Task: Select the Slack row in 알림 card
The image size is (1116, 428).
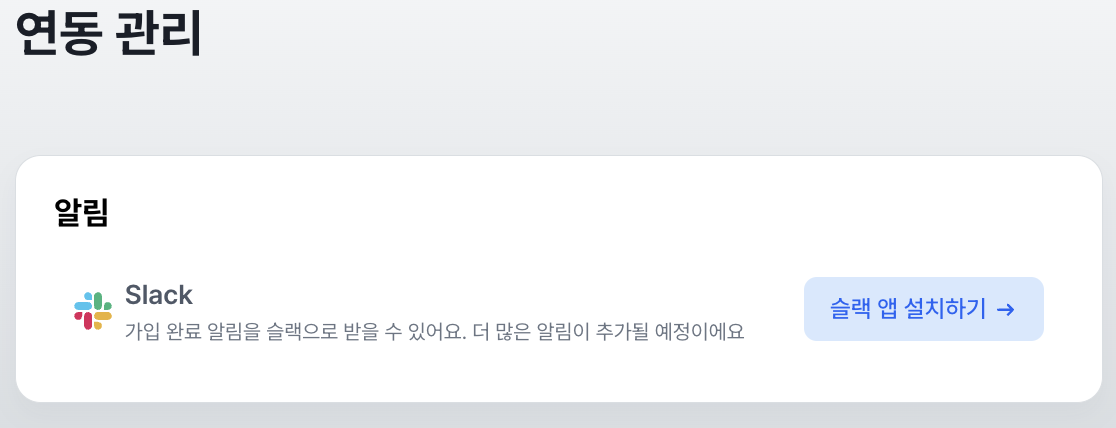Action: coord(559,310)
